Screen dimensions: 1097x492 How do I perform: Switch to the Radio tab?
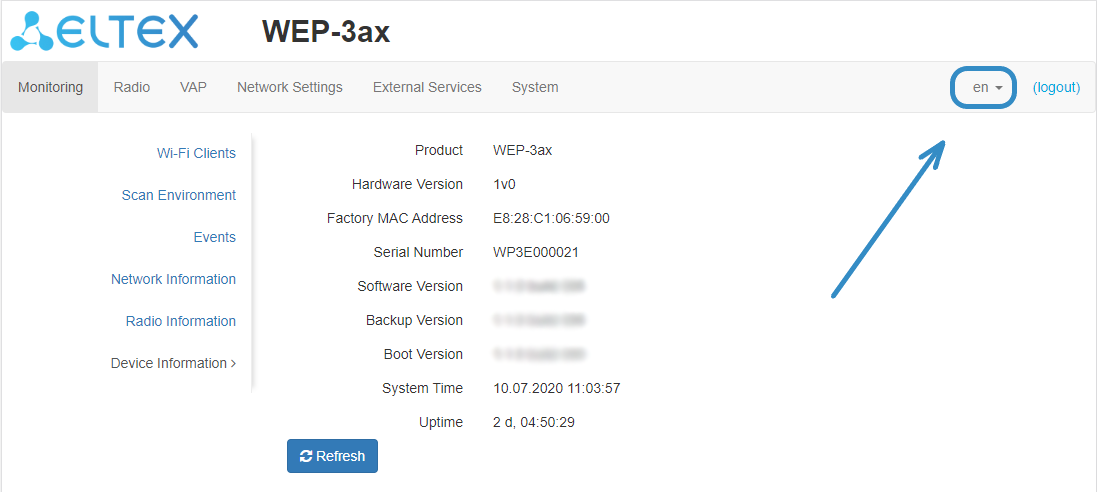(x=132, y=87)
